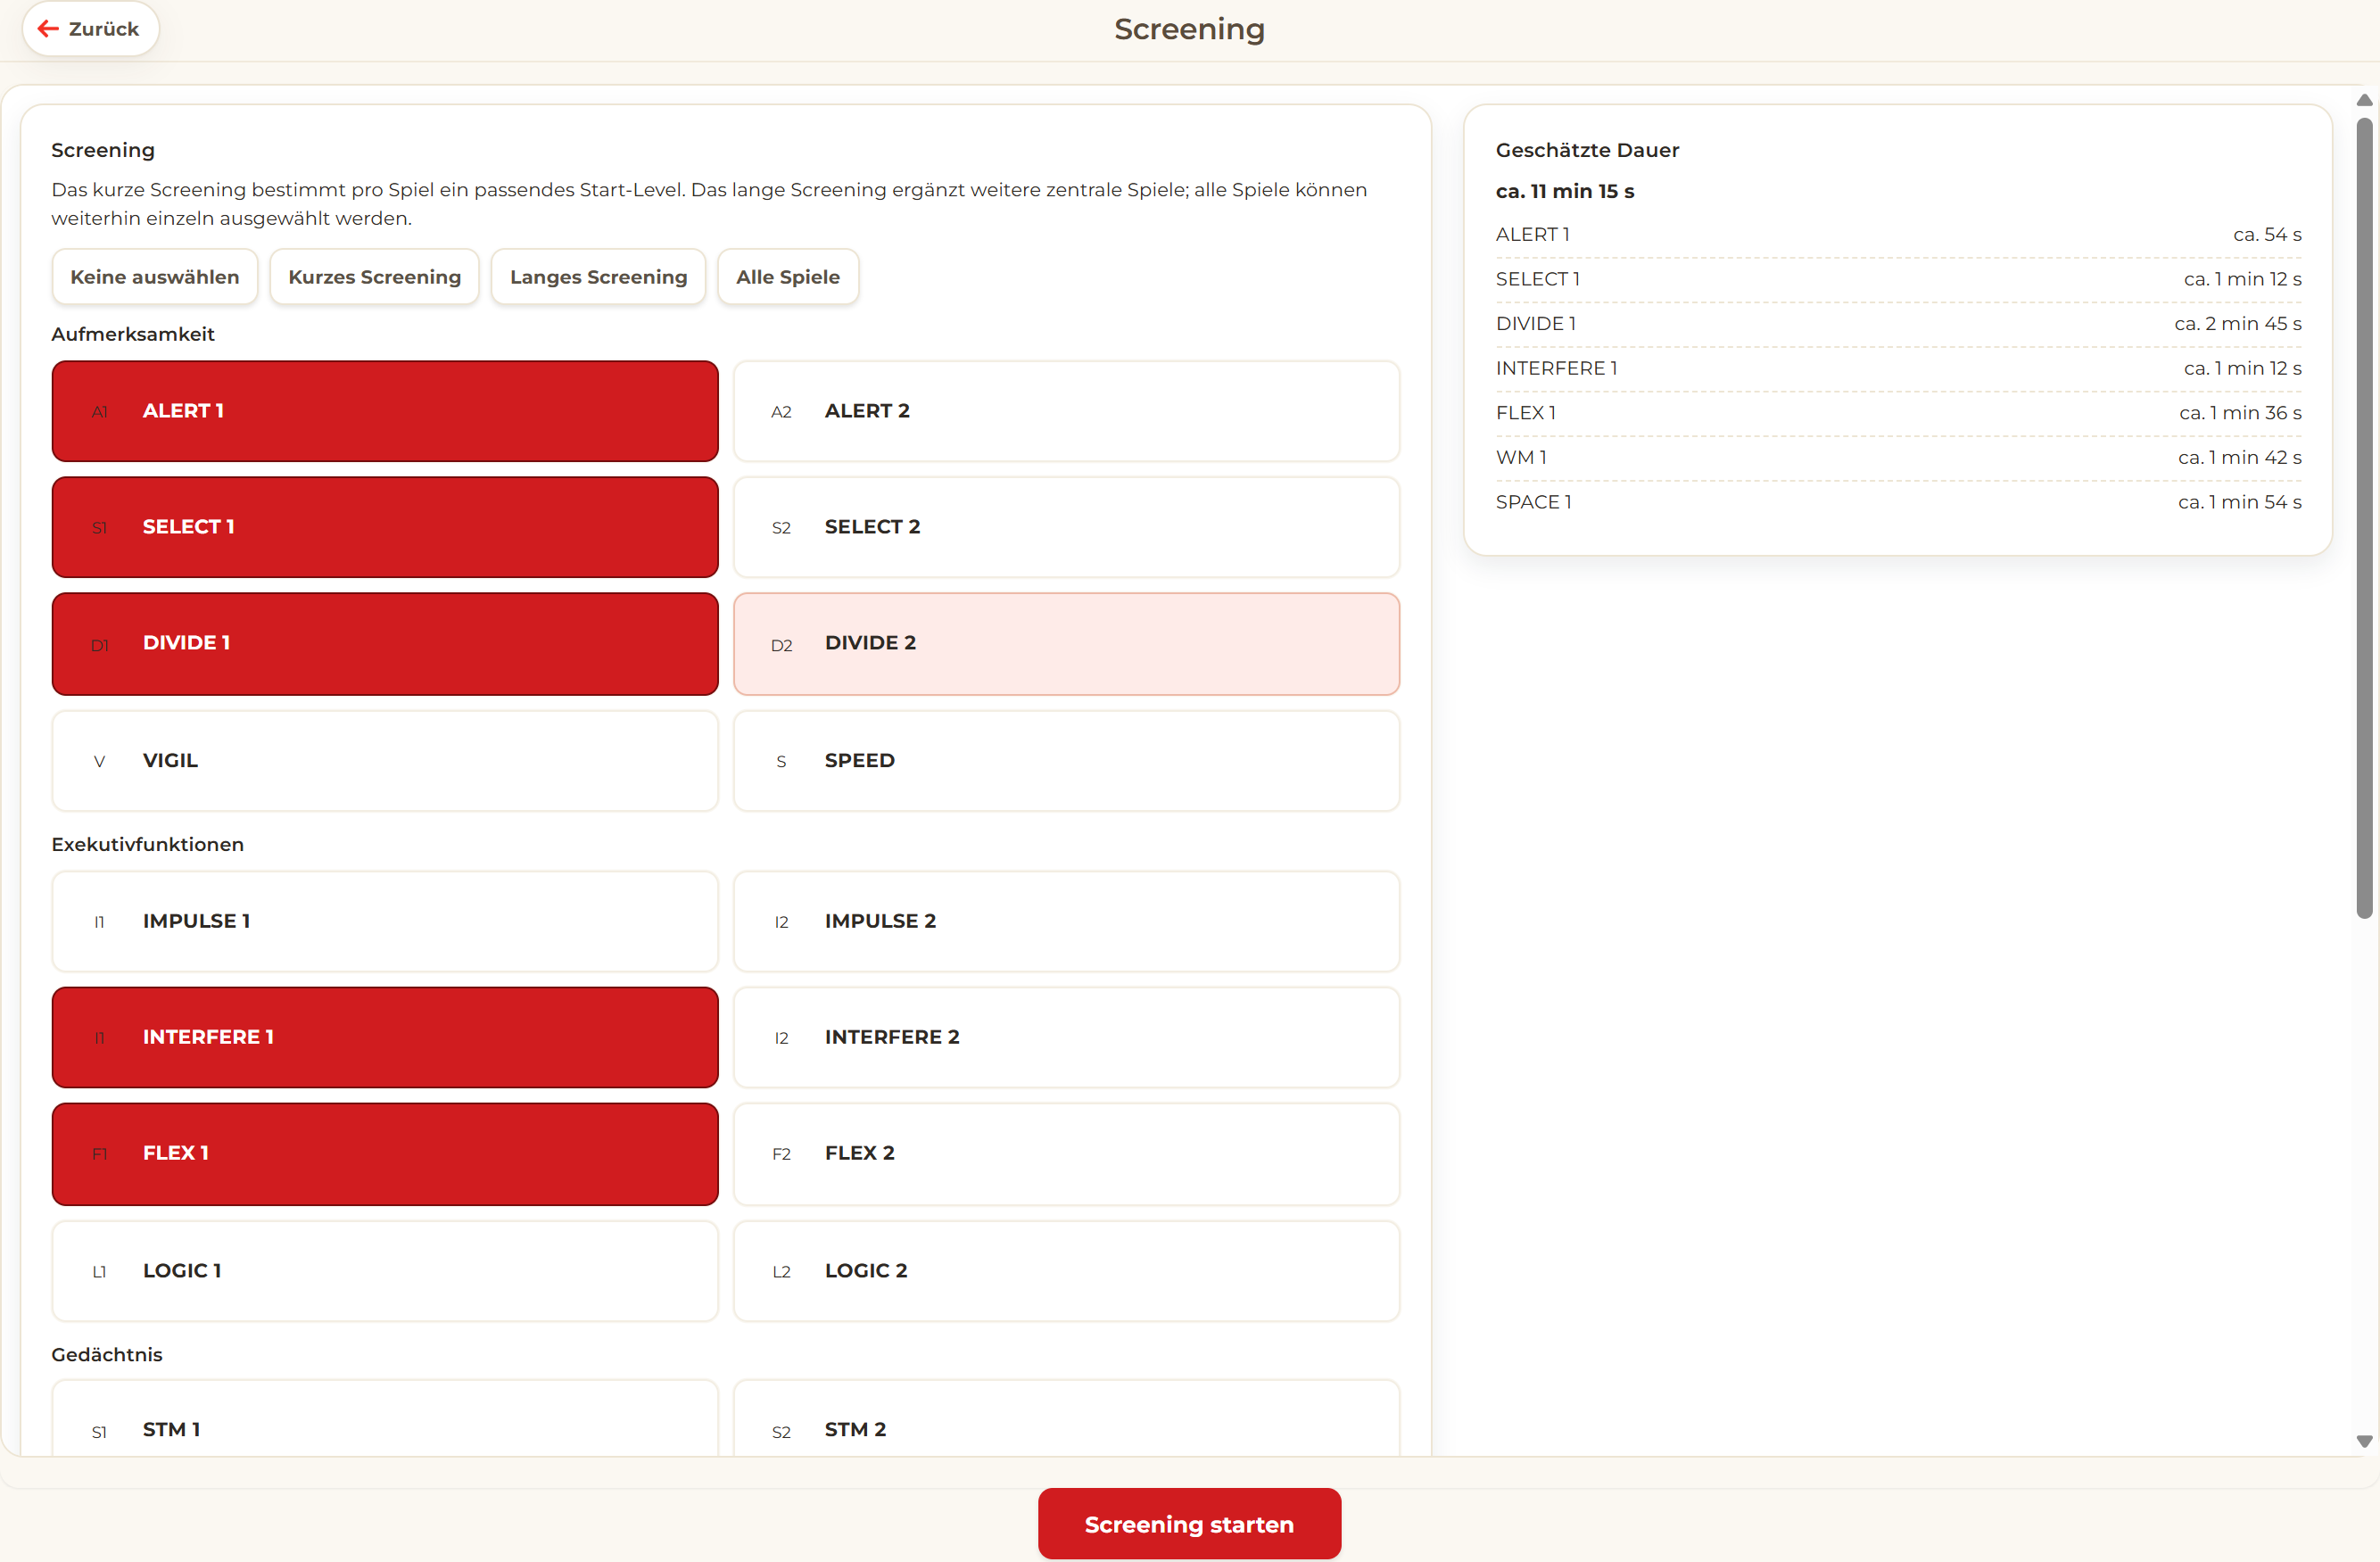Click the 'Exekutivfunktionen' section heading
The width and height of the screenshot is (2380, 1562).
coord(148,844)
